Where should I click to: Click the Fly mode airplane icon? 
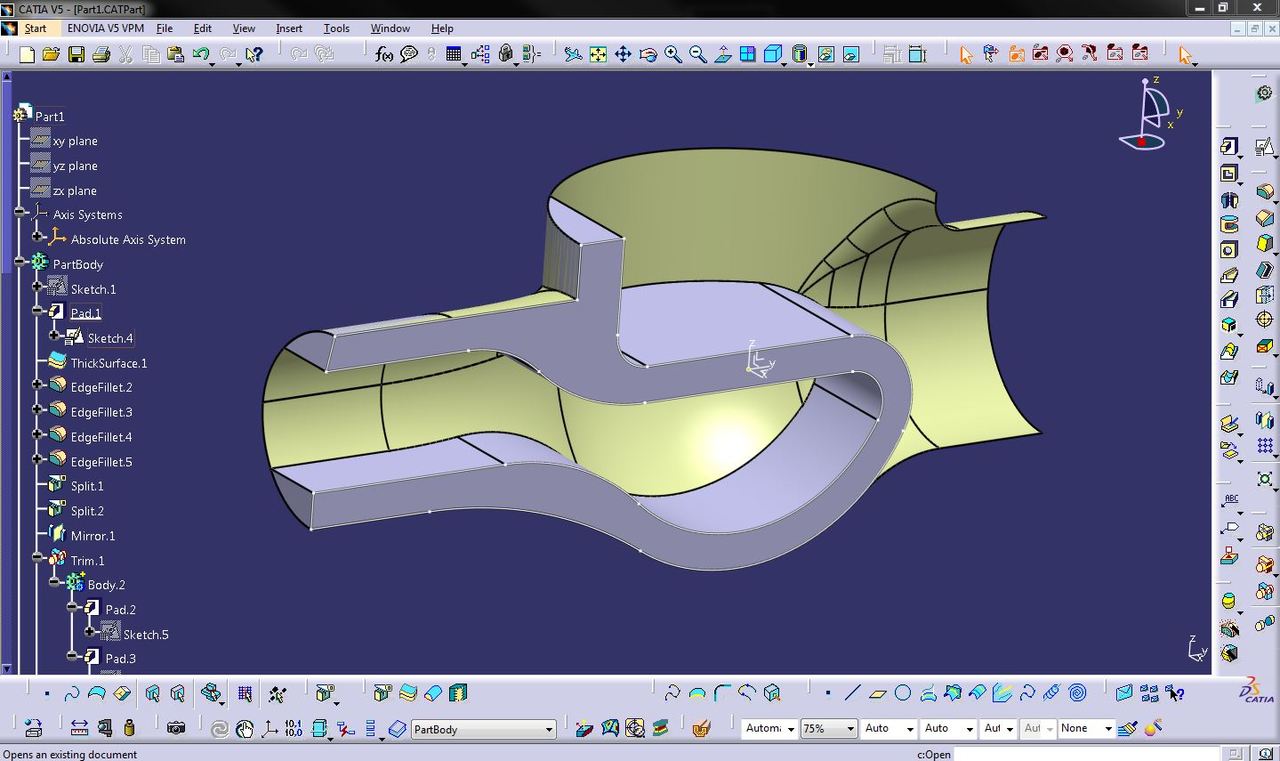click(573, 54)
